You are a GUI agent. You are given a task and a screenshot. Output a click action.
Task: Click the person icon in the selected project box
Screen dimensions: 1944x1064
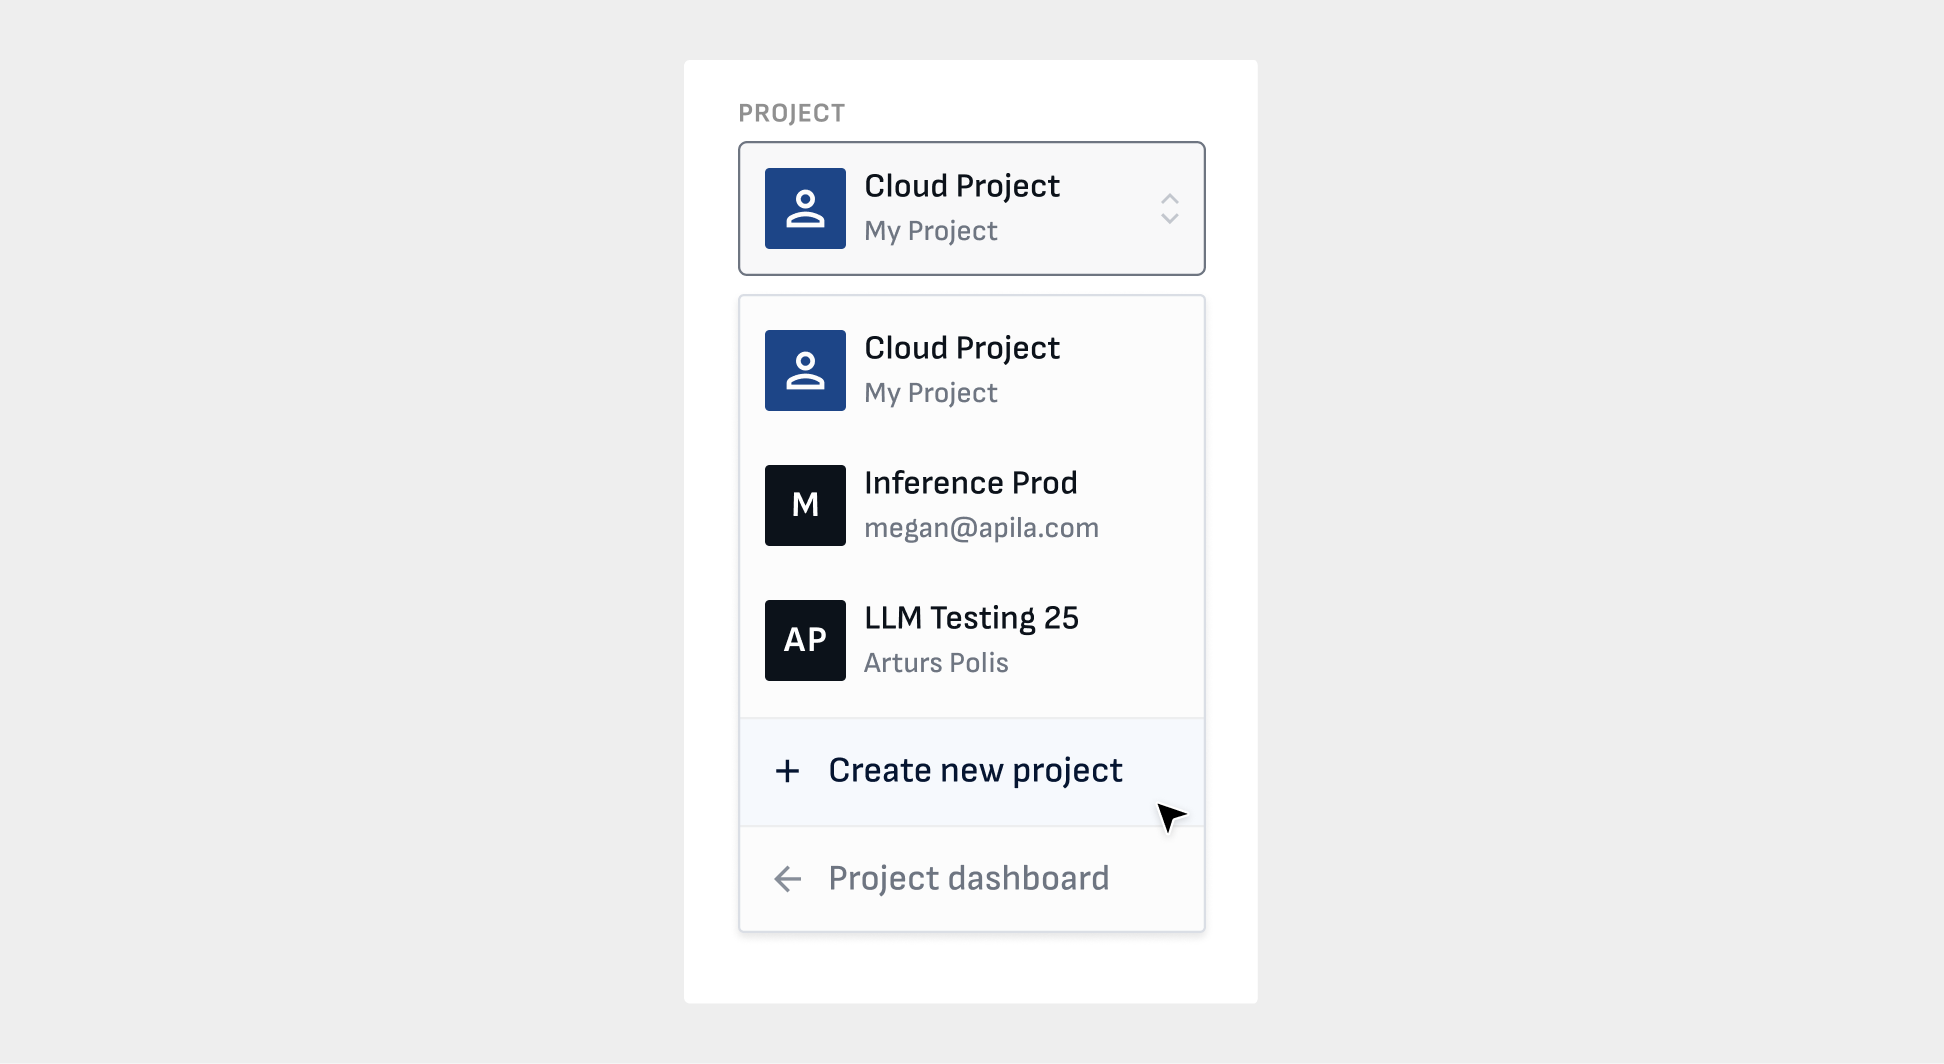(x=805, y=208)
